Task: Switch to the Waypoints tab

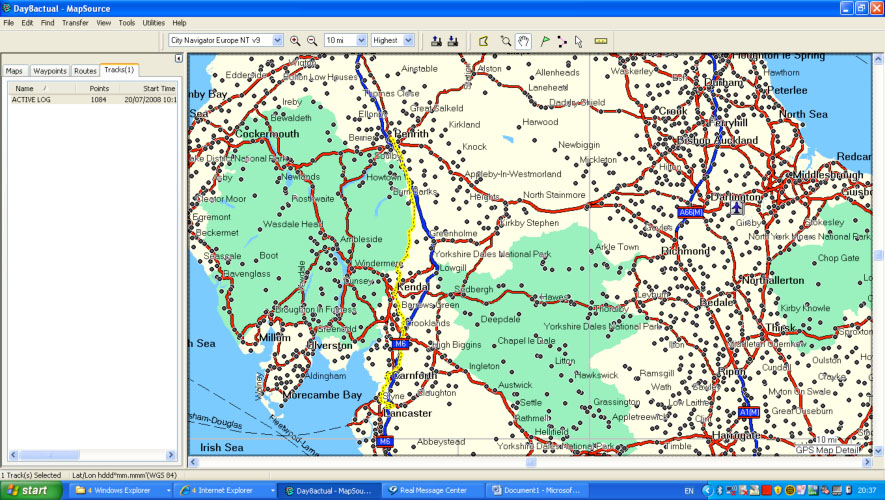Action: pos(50,71)
